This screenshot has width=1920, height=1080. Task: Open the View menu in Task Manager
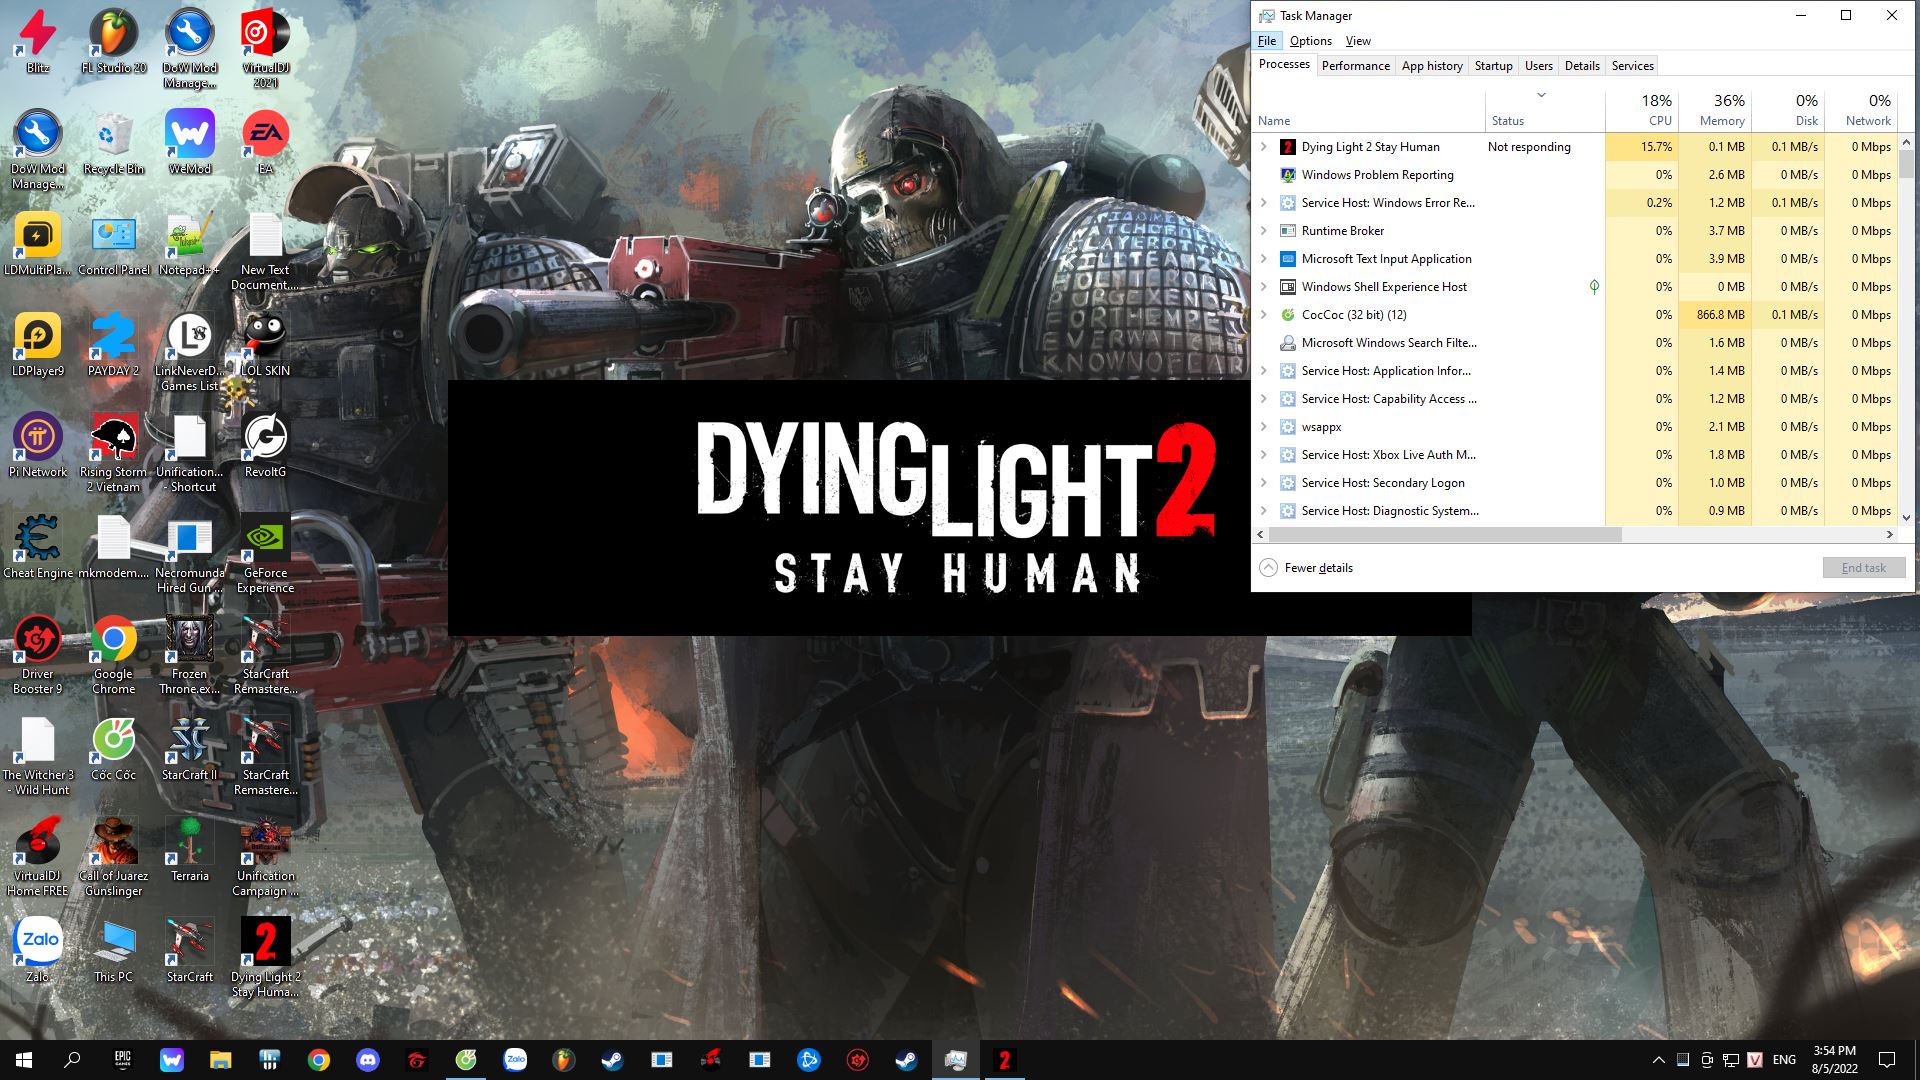click(1357, 40)
